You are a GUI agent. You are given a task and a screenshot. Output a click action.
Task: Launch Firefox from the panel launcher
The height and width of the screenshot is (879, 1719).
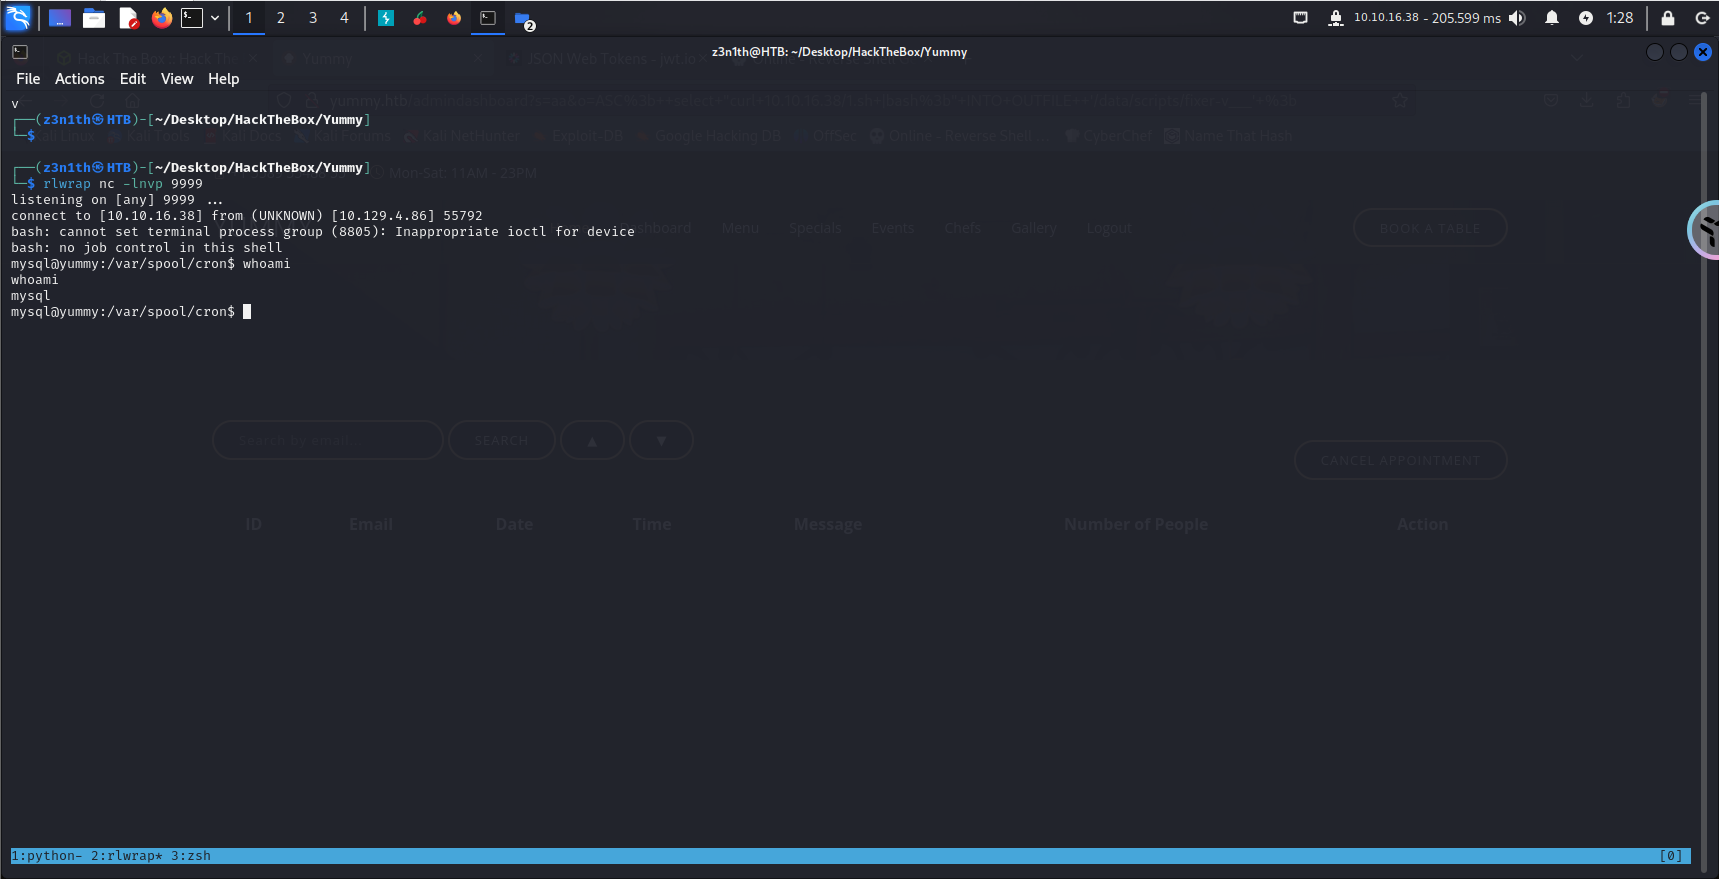(x=161, y=18)
